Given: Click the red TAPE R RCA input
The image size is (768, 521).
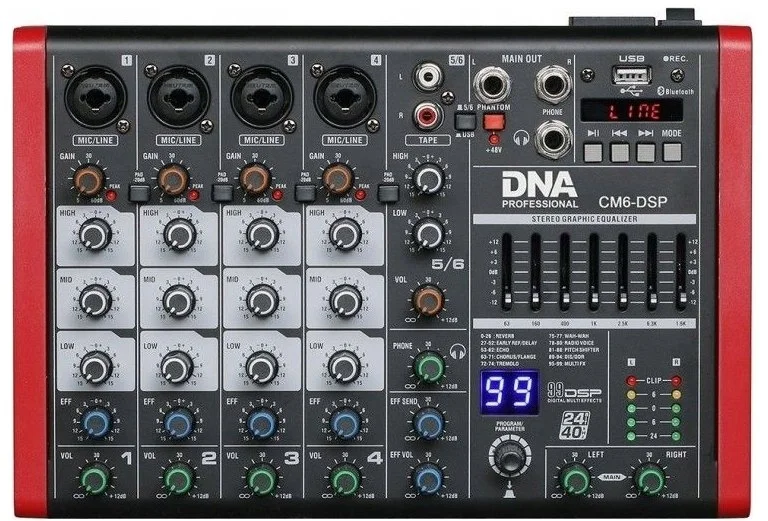Looking at the screenshot, I should [x=428, y=116].
